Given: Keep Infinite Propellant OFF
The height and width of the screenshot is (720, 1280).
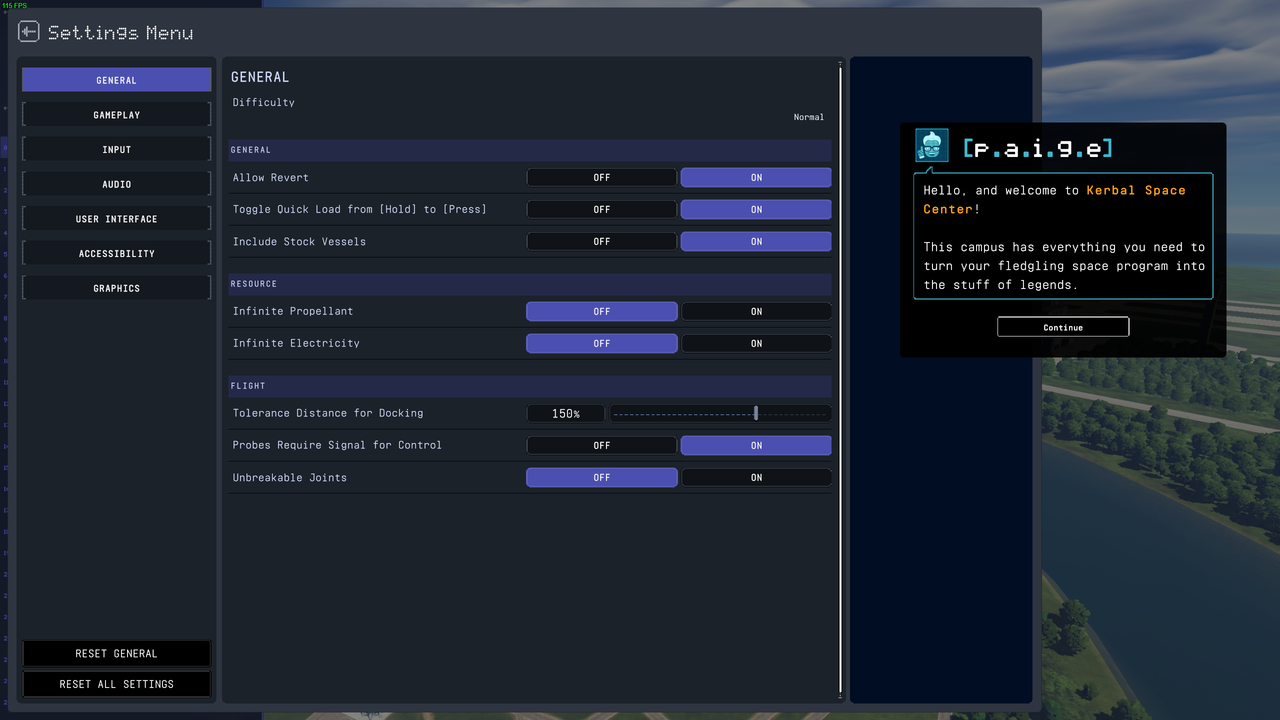Looking at the screenshot, I should click(x=602, y=311).
